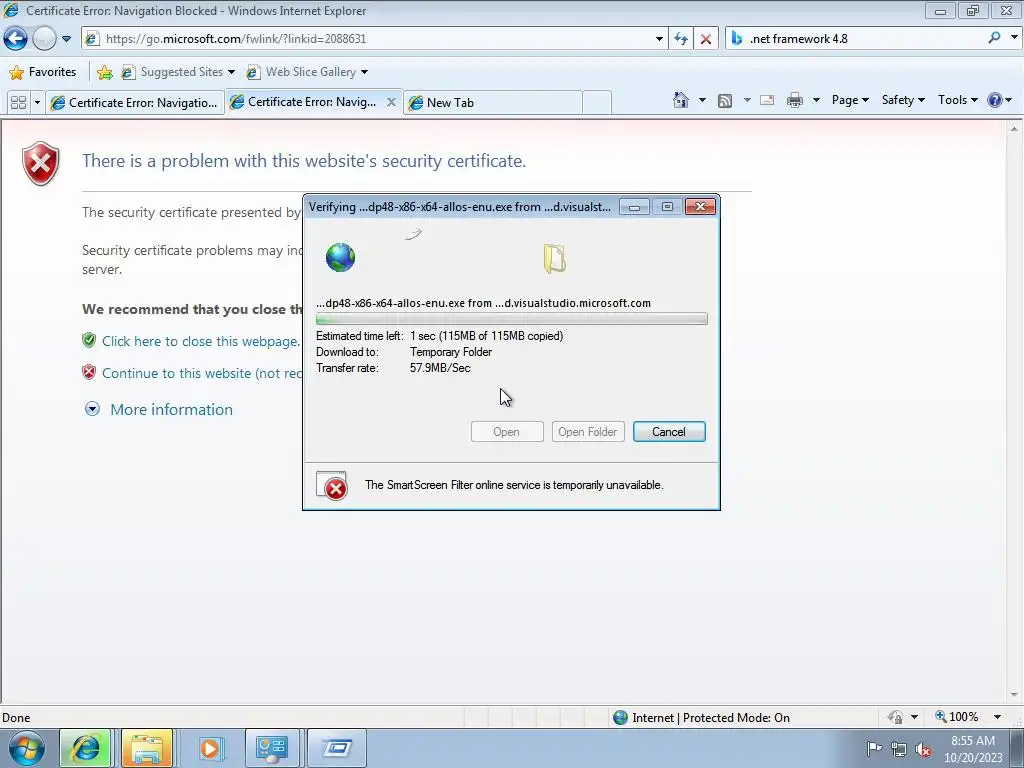Click the Bing search box
The image size is (1024, 768).
[856, 39]
